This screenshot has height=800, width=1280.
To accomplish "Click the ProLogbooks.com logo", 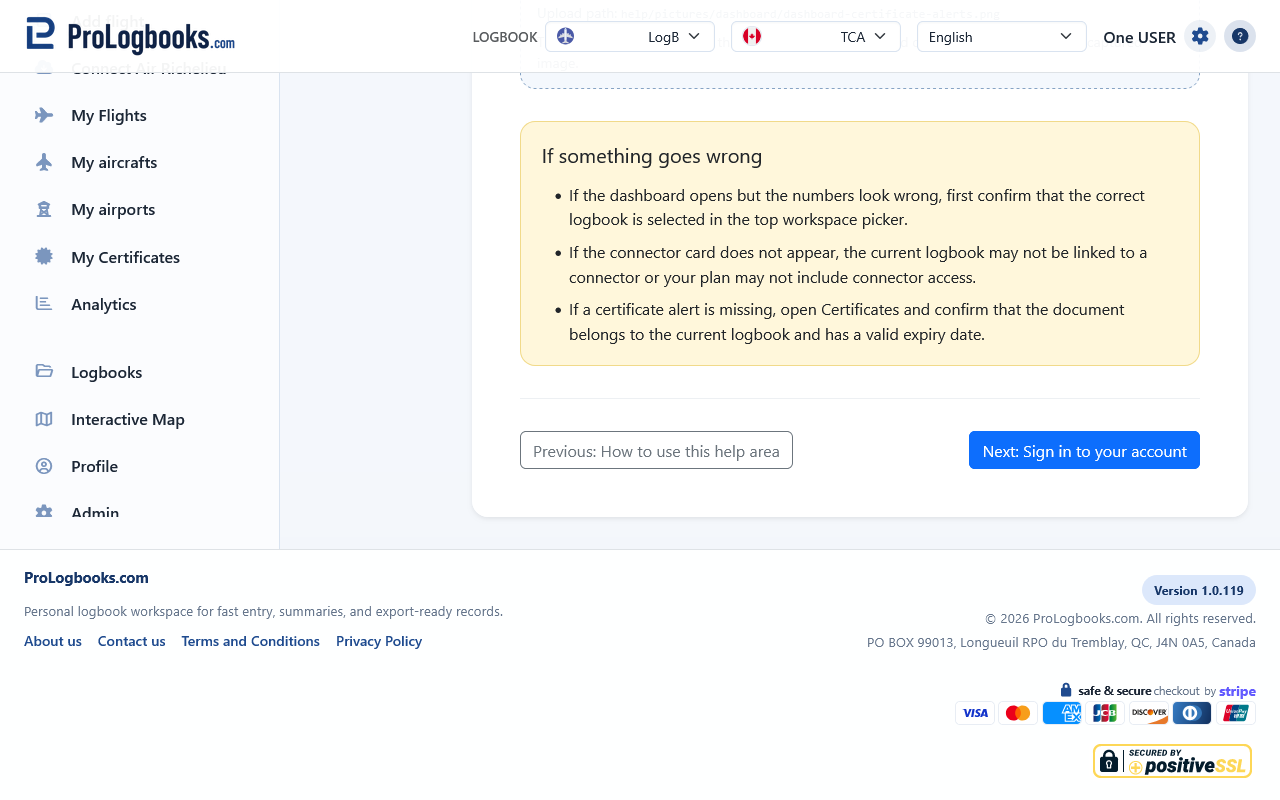I will click(x=130, y=36).
